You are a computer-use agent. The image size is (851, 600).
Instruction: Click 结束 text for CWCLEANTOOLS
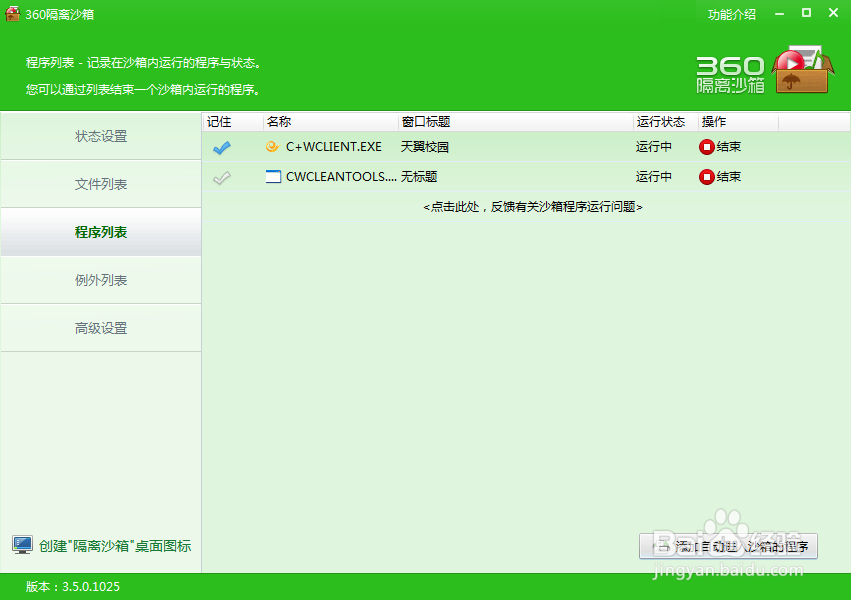pos(728,177)
